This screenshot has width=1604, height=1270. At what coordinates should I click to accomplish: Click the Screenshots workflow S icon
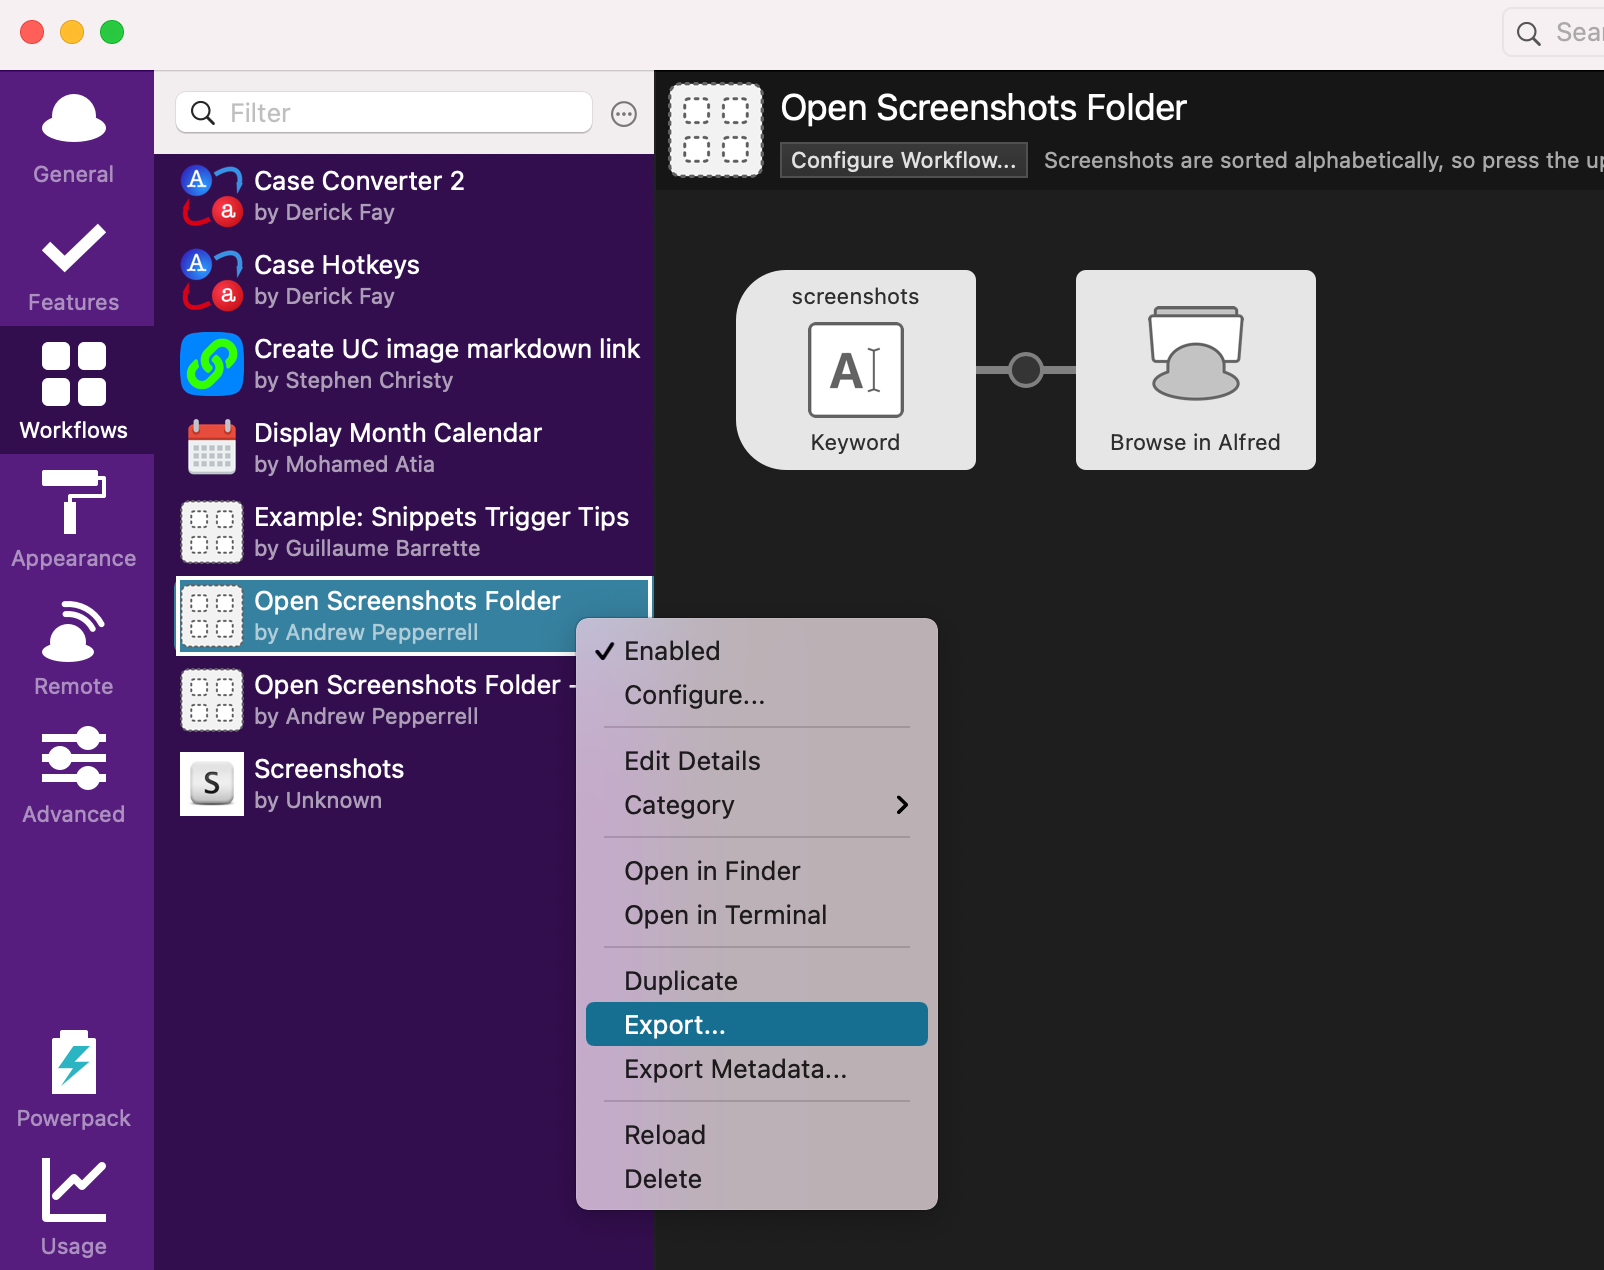click(x=212, y=784)
